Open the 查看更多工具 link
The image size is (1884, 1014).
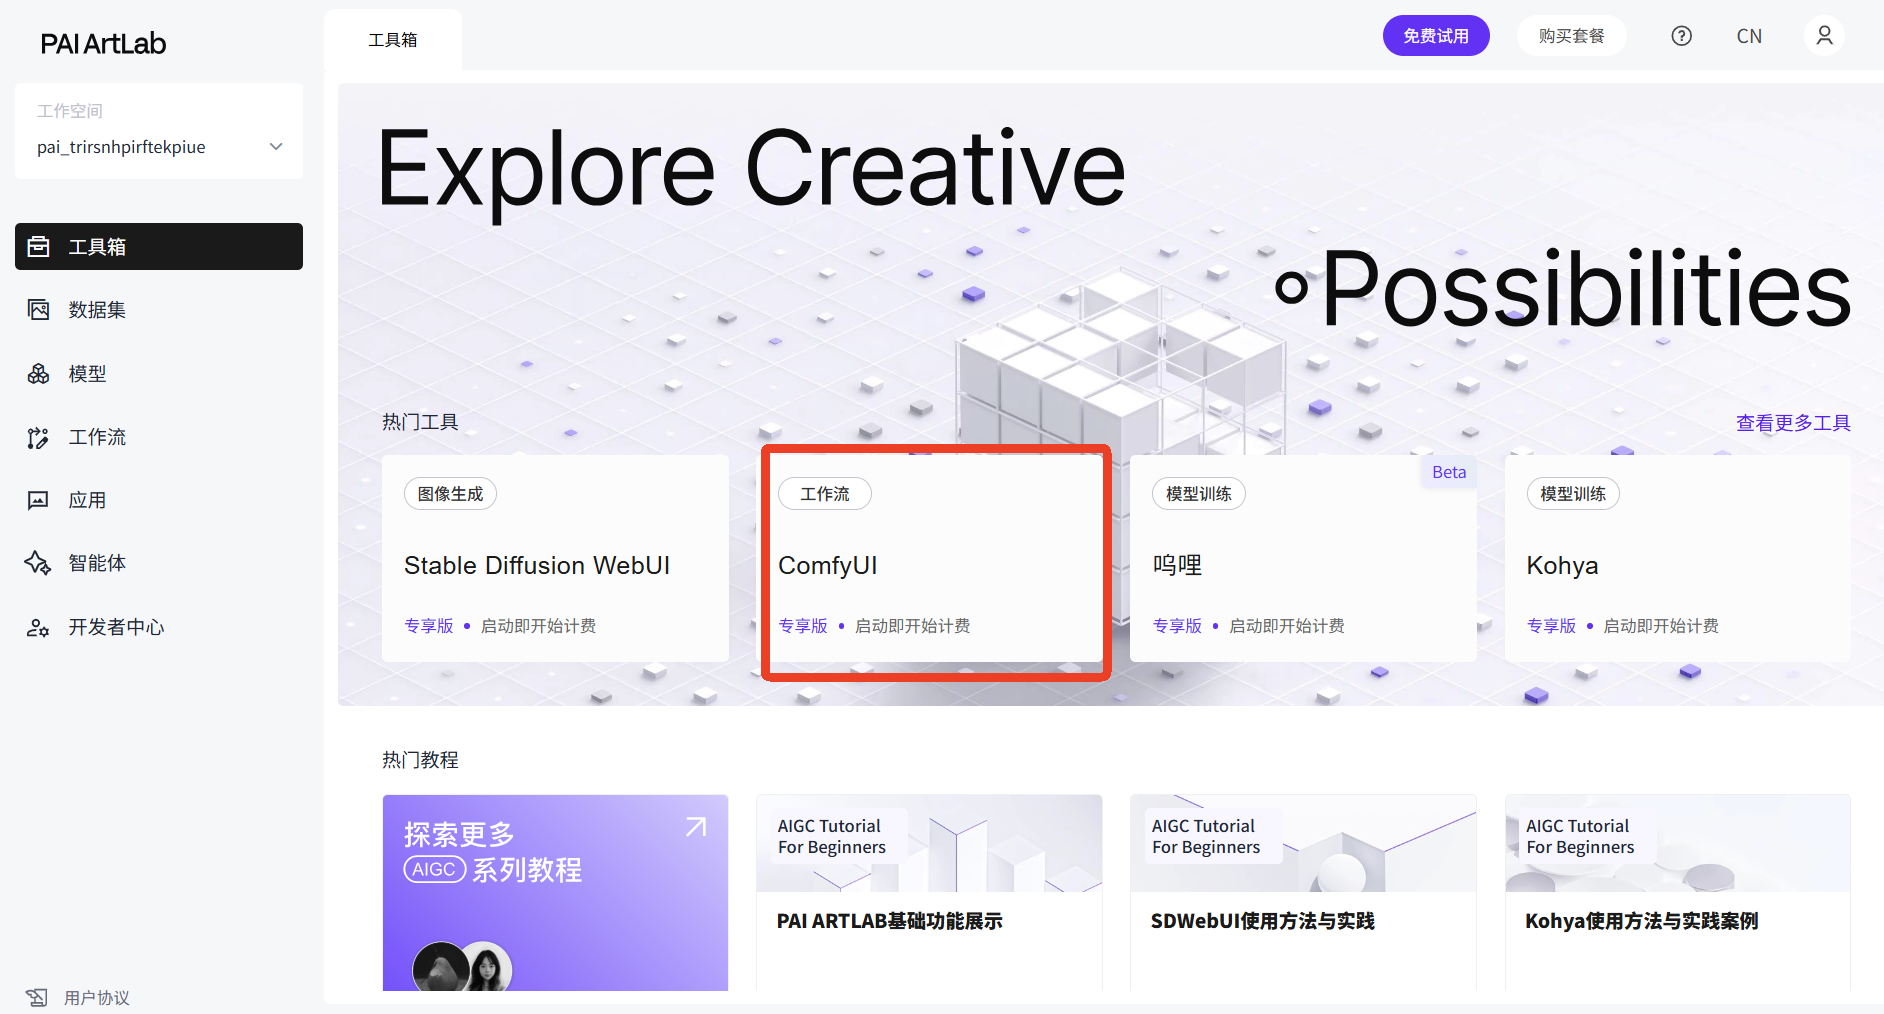(x=1793, y=423)
